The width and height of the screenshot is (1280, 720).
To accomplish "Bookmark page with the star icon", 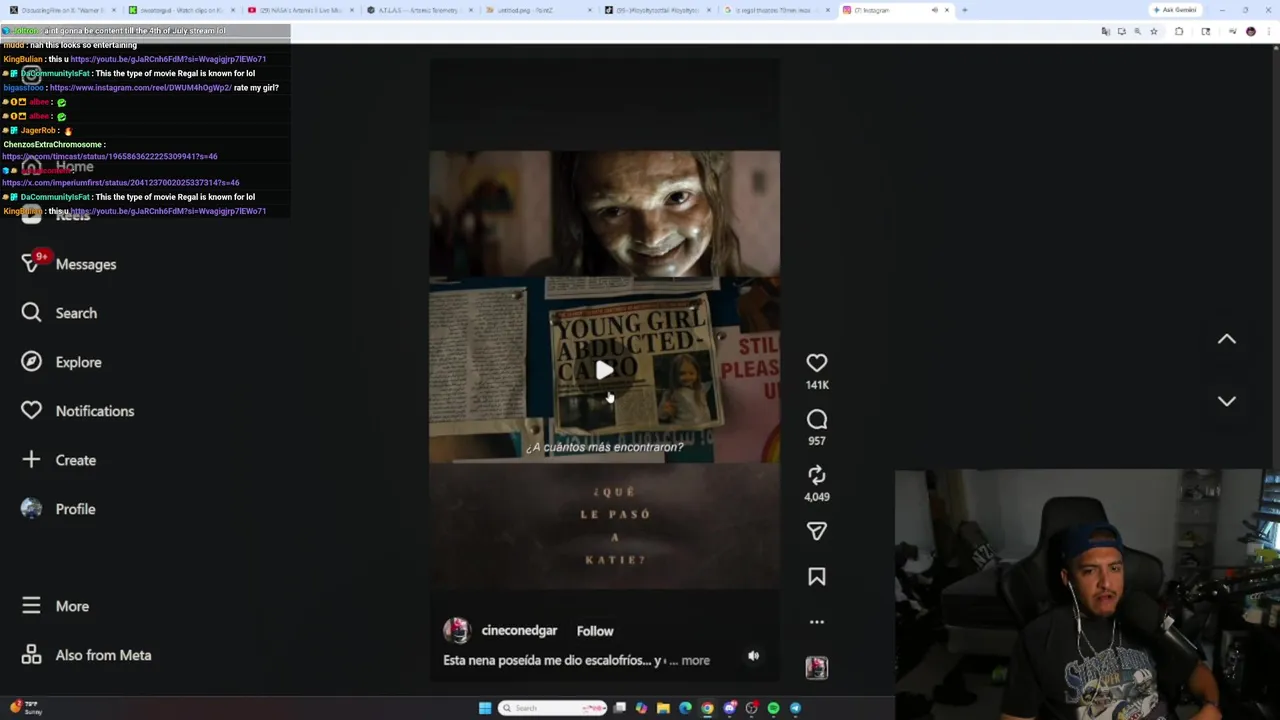I will tap(1153, 32).
